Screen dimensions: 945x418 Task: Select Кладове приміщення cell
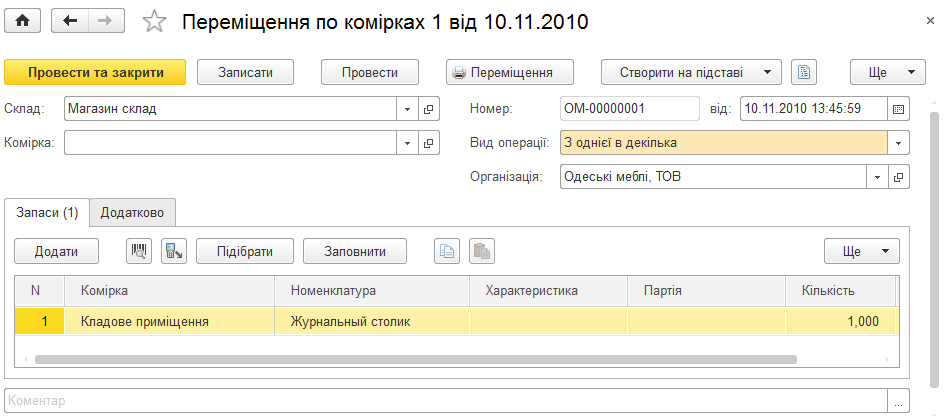(x=169, y=322)
